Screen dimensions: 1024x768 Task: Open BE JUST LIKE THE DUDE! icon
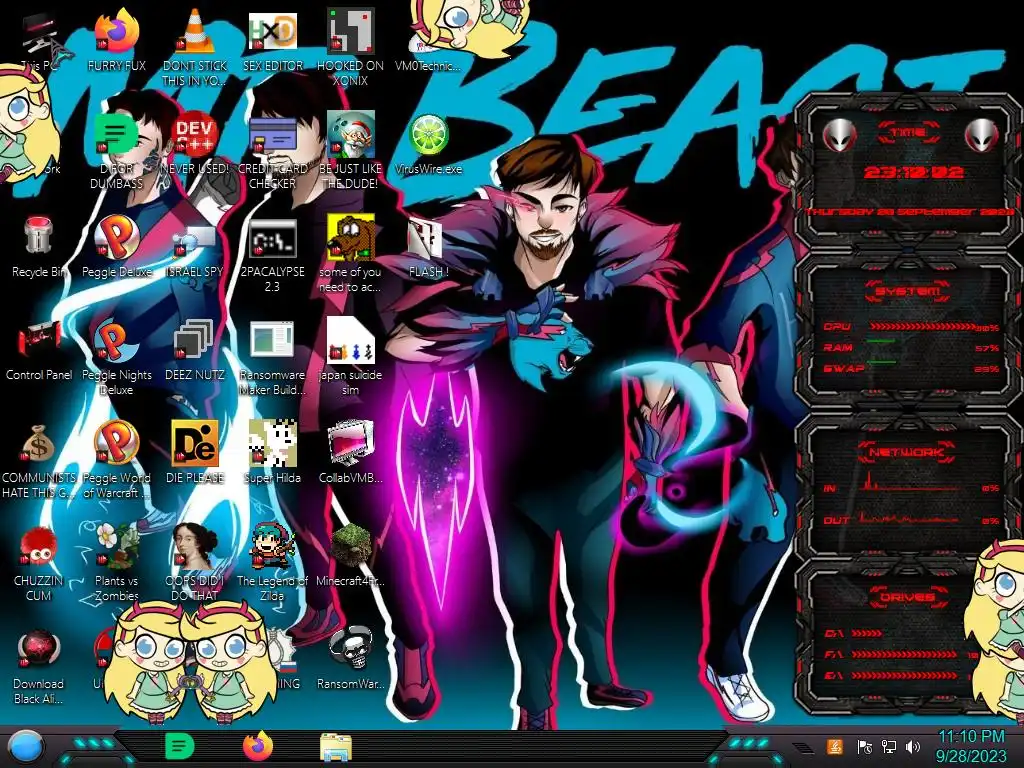click(x=350, y=135)
